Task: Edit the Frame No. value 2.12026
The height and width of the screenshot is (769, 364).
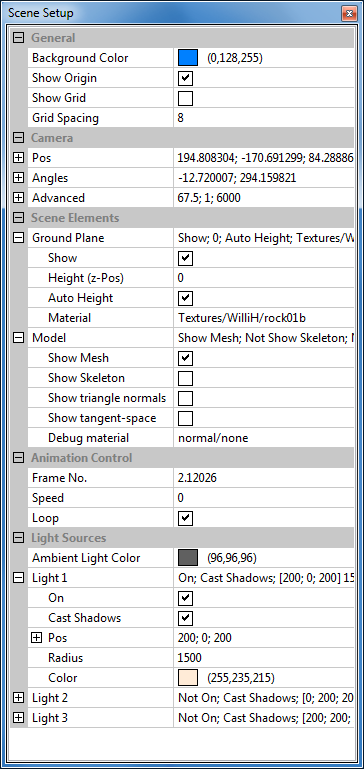Action: point(263,478)
